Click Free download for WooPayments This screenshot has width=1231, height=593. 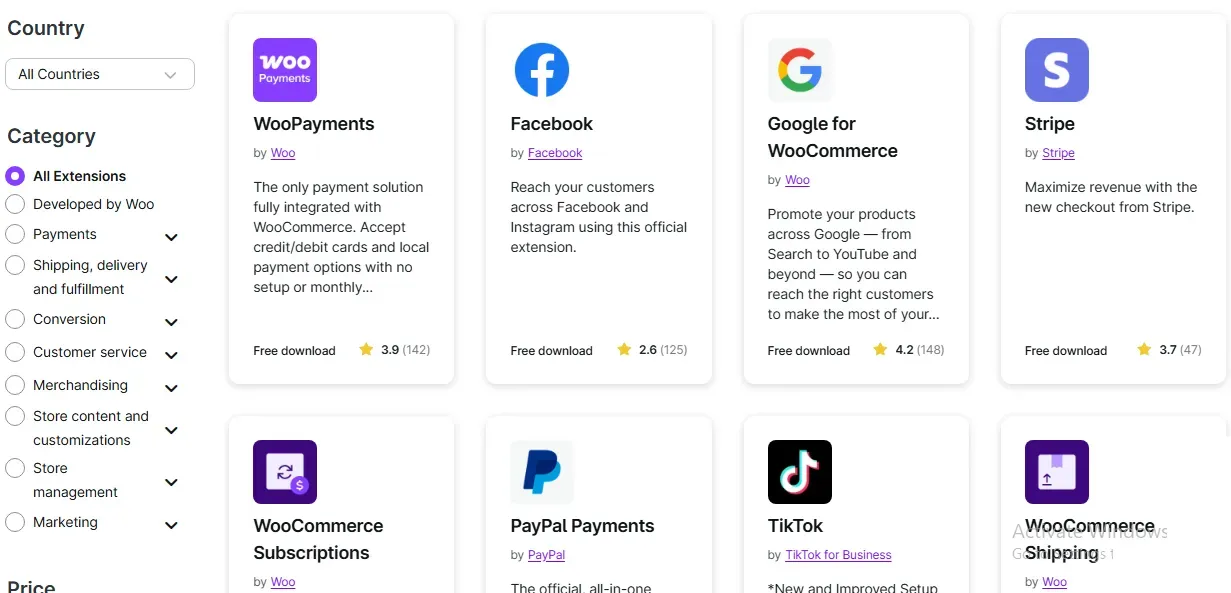[293, 350]
